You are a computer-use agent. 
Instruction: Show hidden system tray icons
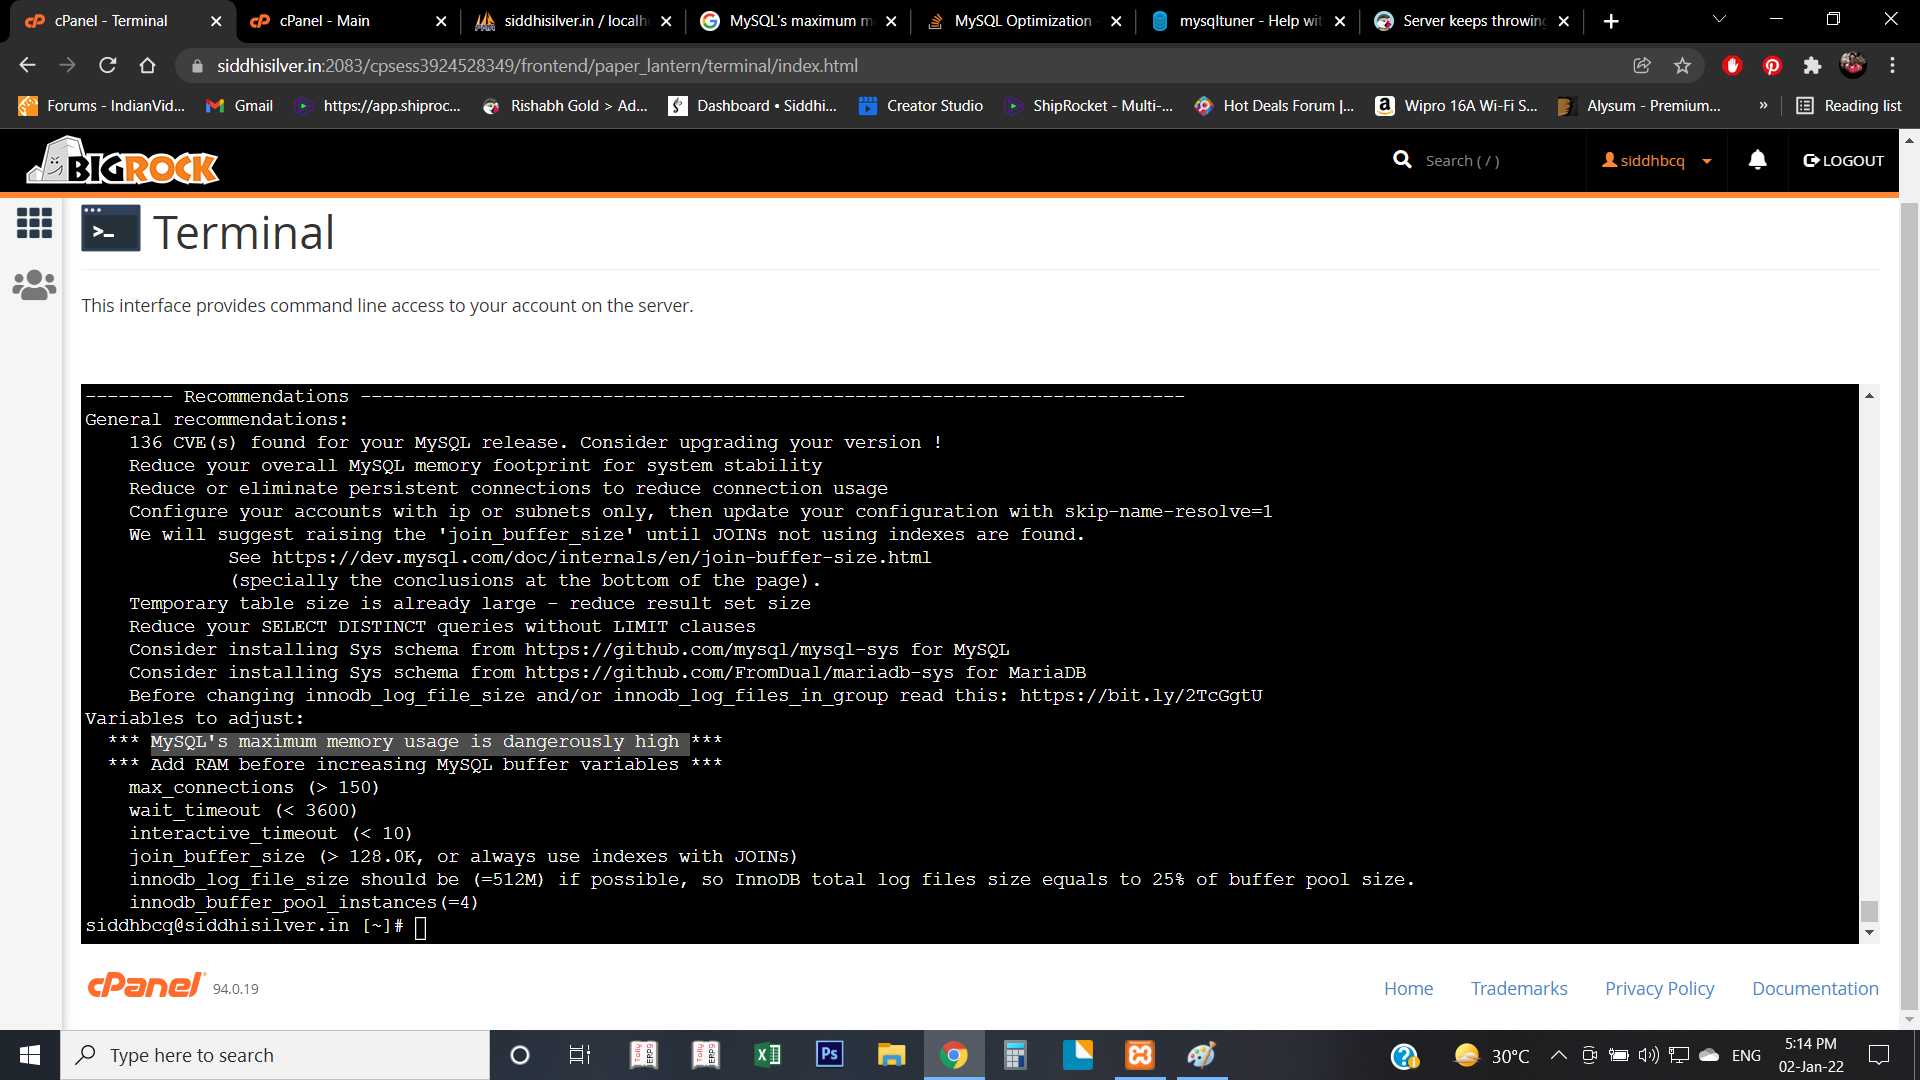click(1558, 1055)
